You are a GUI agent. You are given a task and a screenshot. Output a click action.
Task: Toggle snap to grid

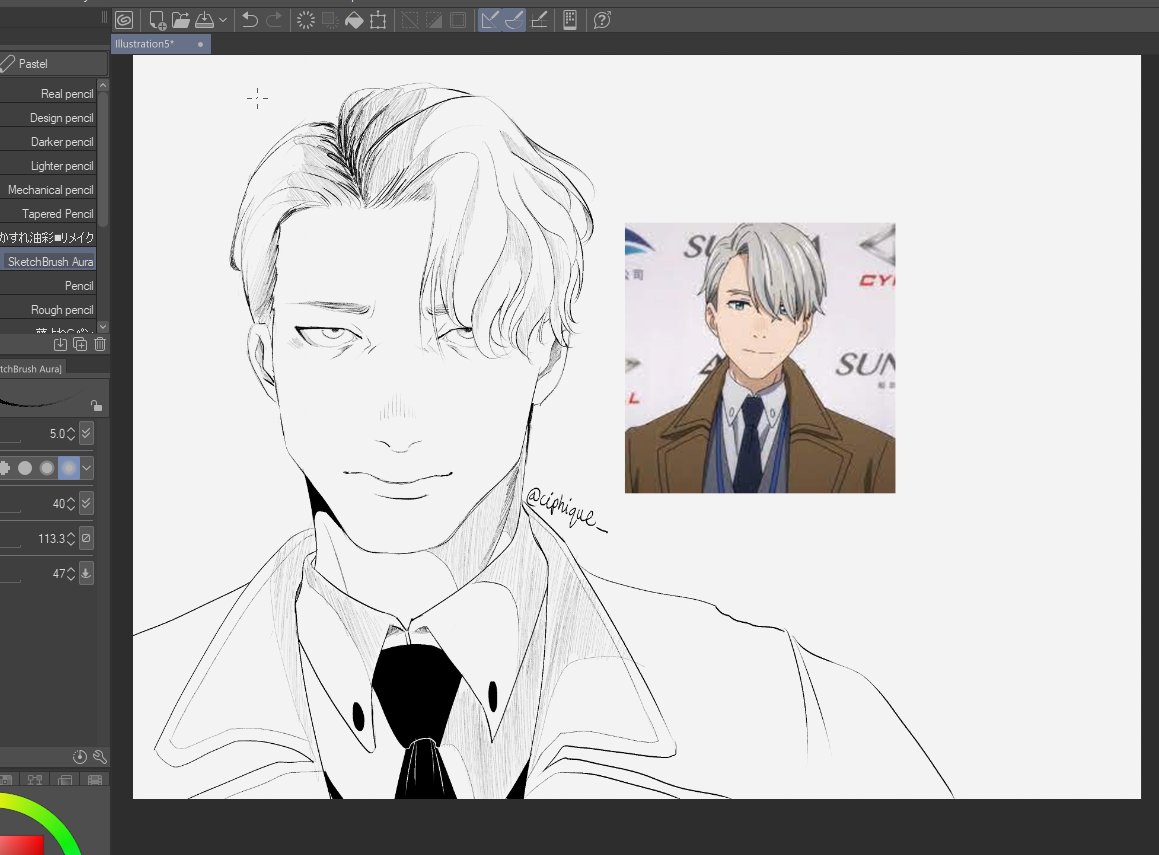[x=540, y=20]
